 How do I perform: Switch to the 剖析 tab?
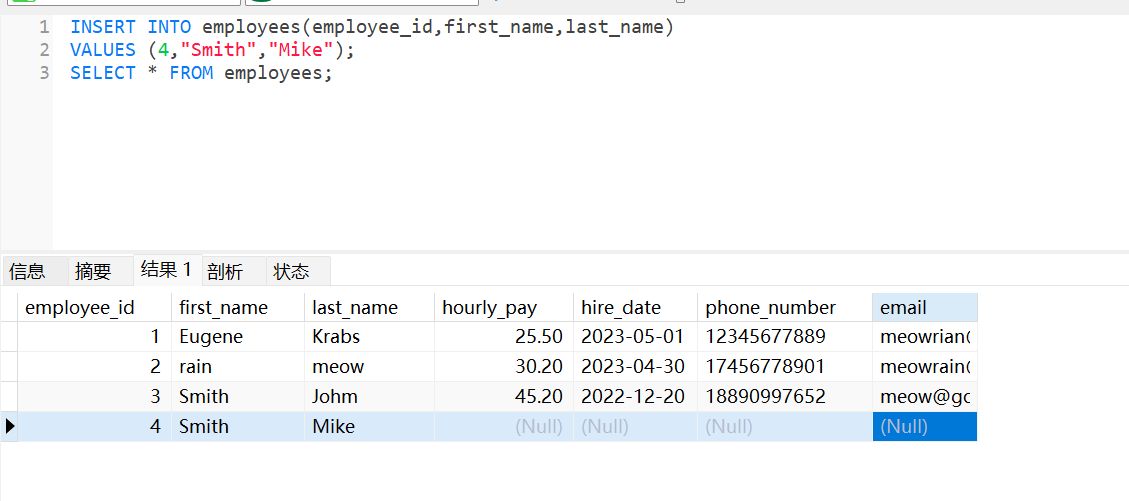point(225,271)
